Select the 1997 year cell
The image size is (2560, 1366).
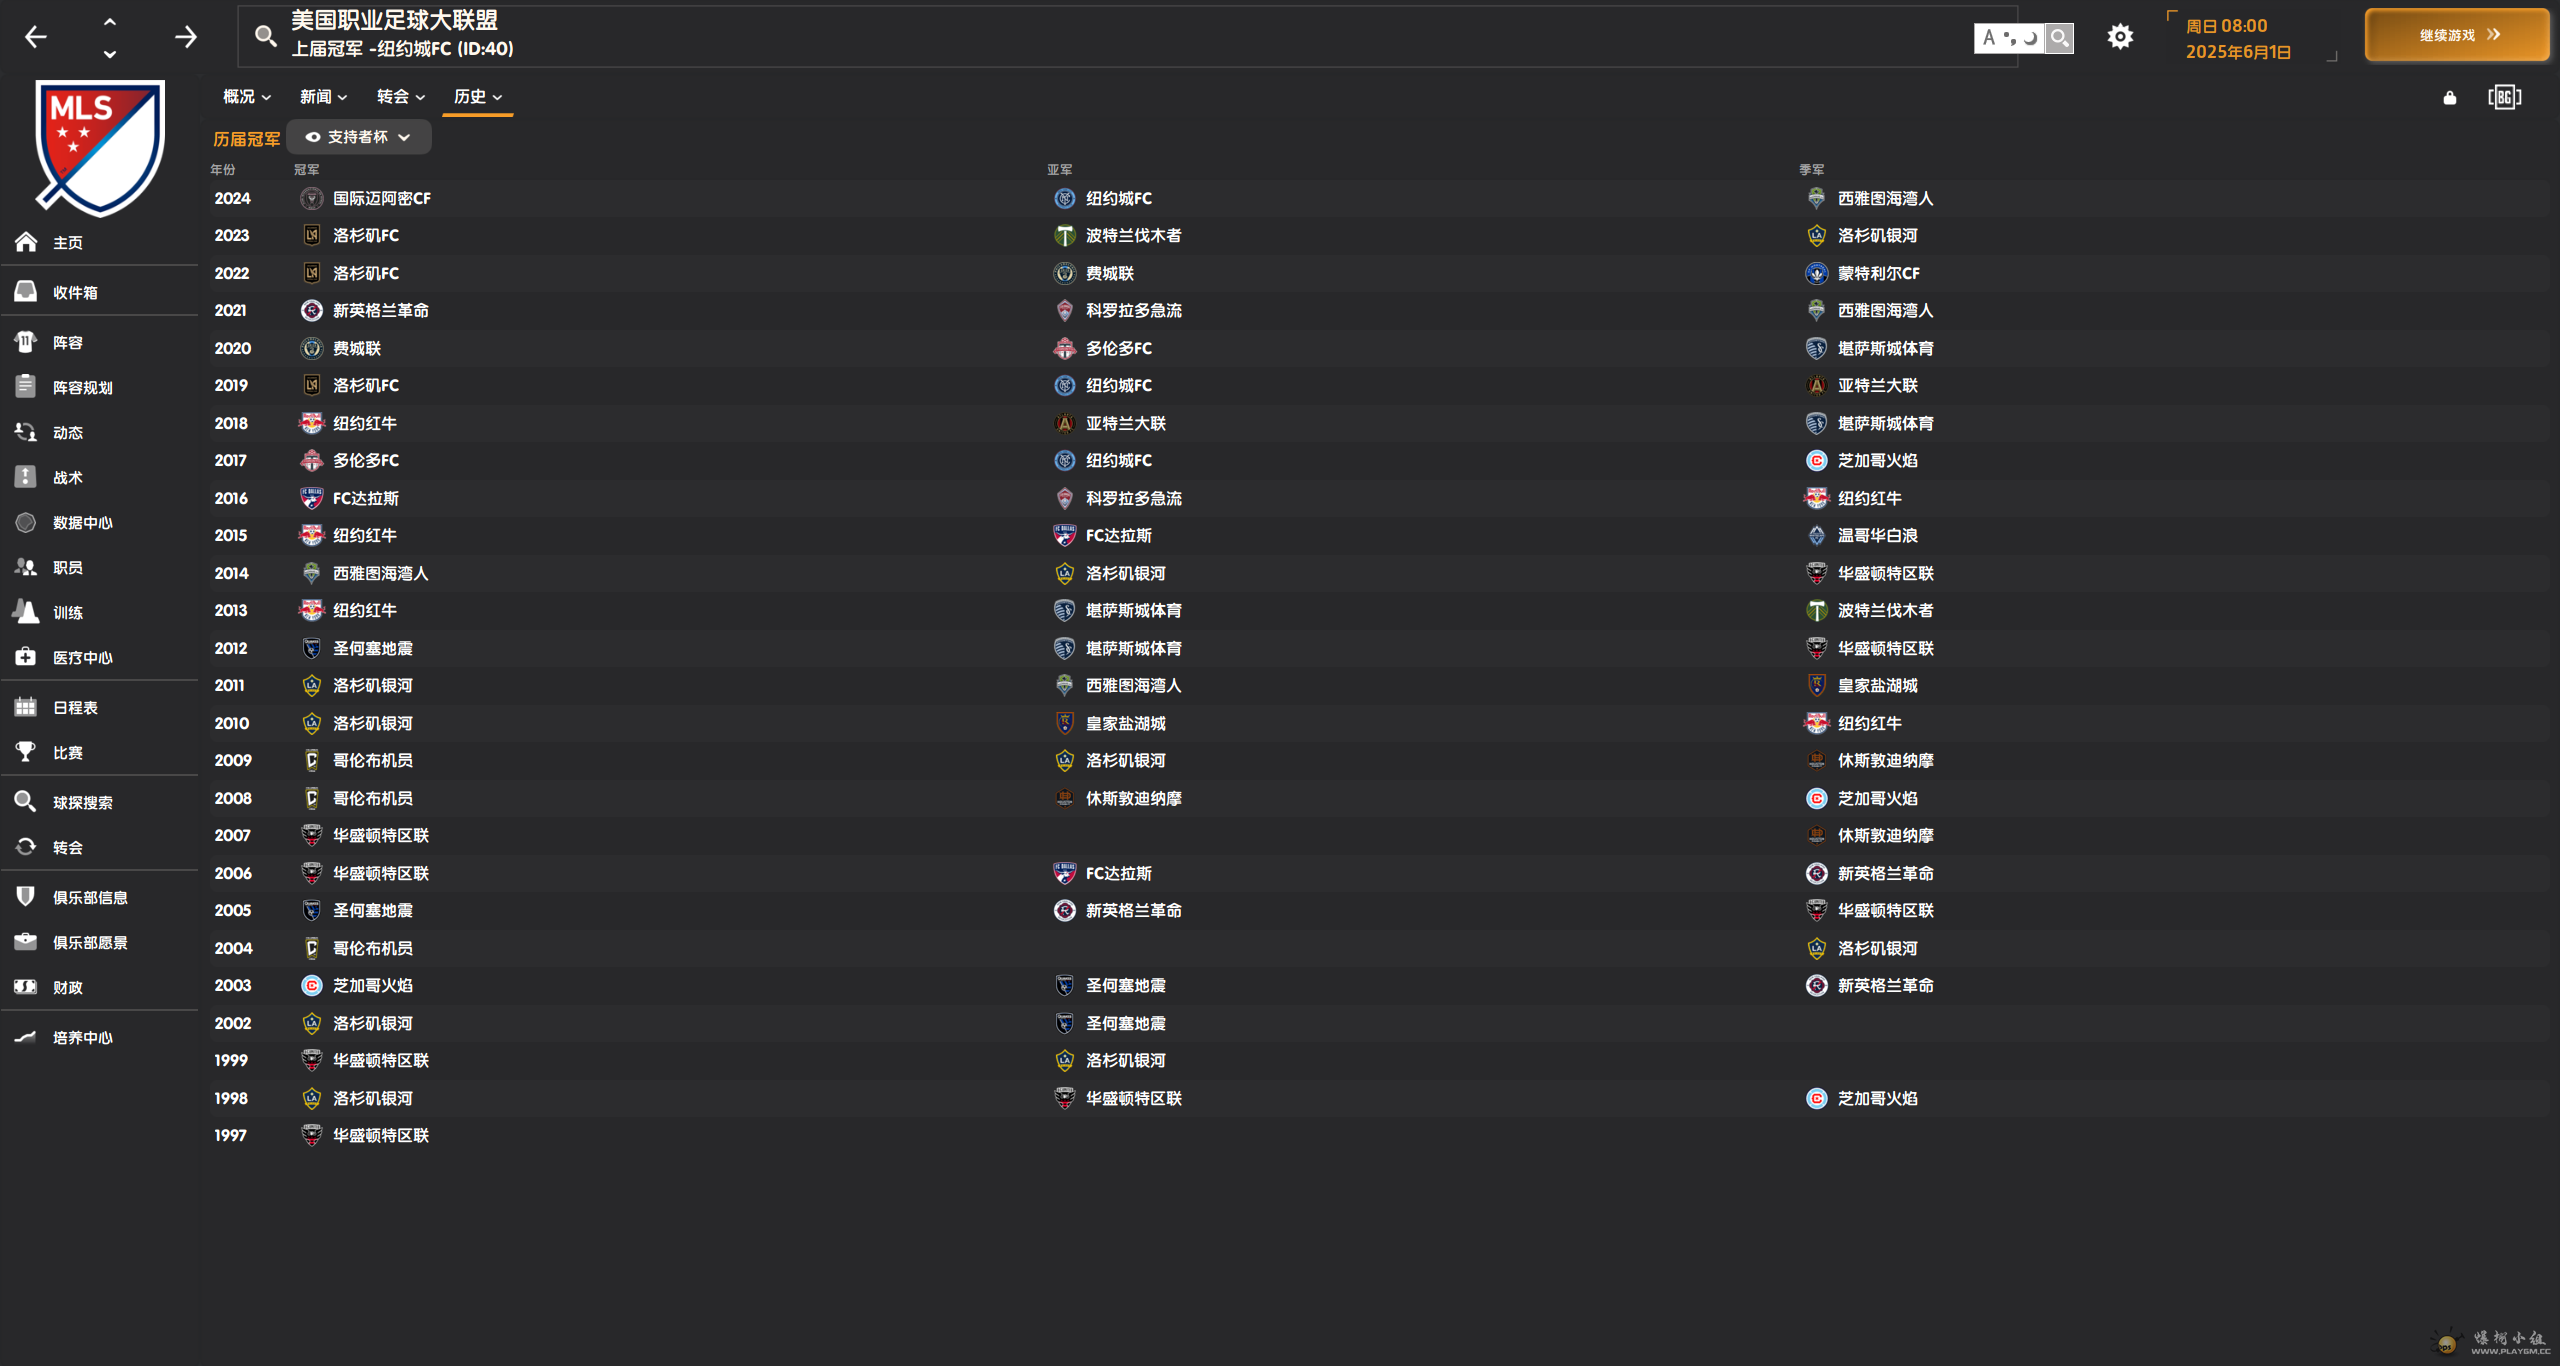point(231,1136)
